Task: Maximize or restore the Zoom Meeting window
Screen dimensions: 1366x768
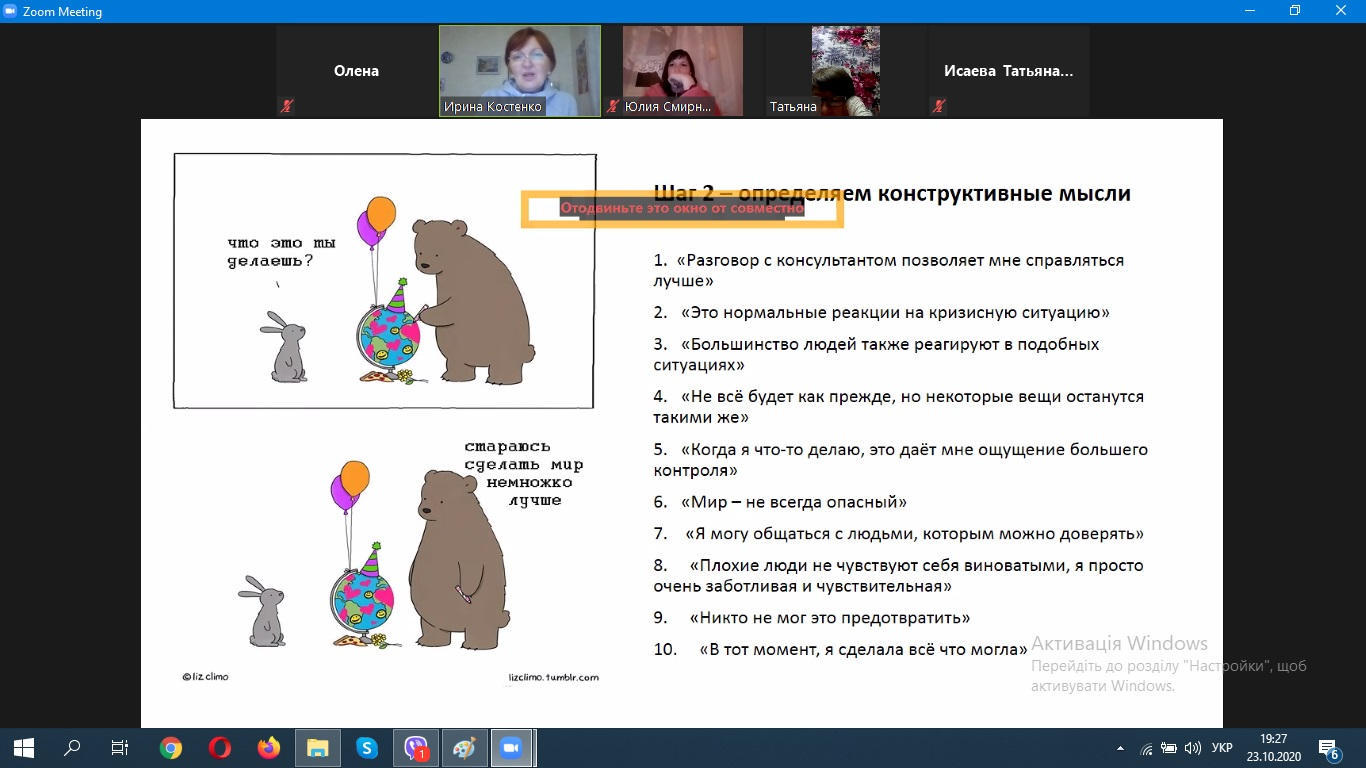Action: [x=1295, y=11]
